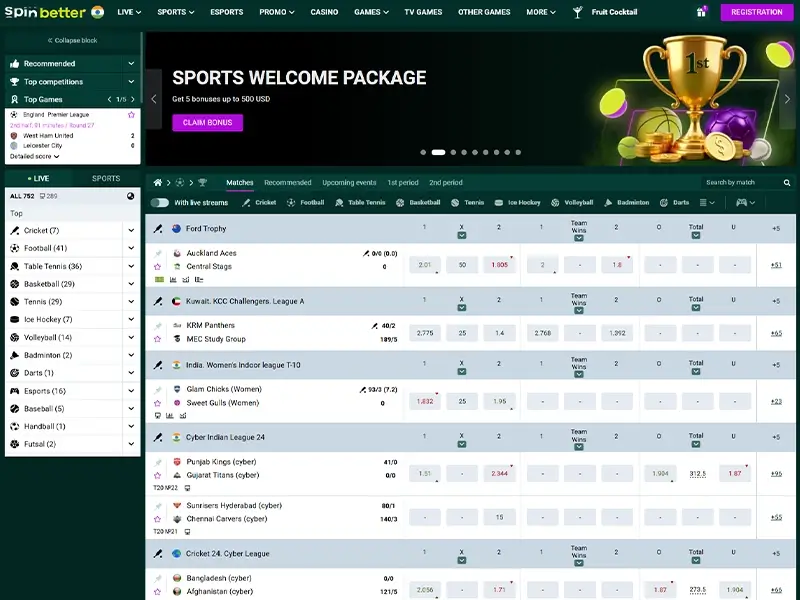Filter by Football in sports bar
Image resolution: width=800 pixels, height=600 pixels.
pyautogui.click(x=306, y=203)
